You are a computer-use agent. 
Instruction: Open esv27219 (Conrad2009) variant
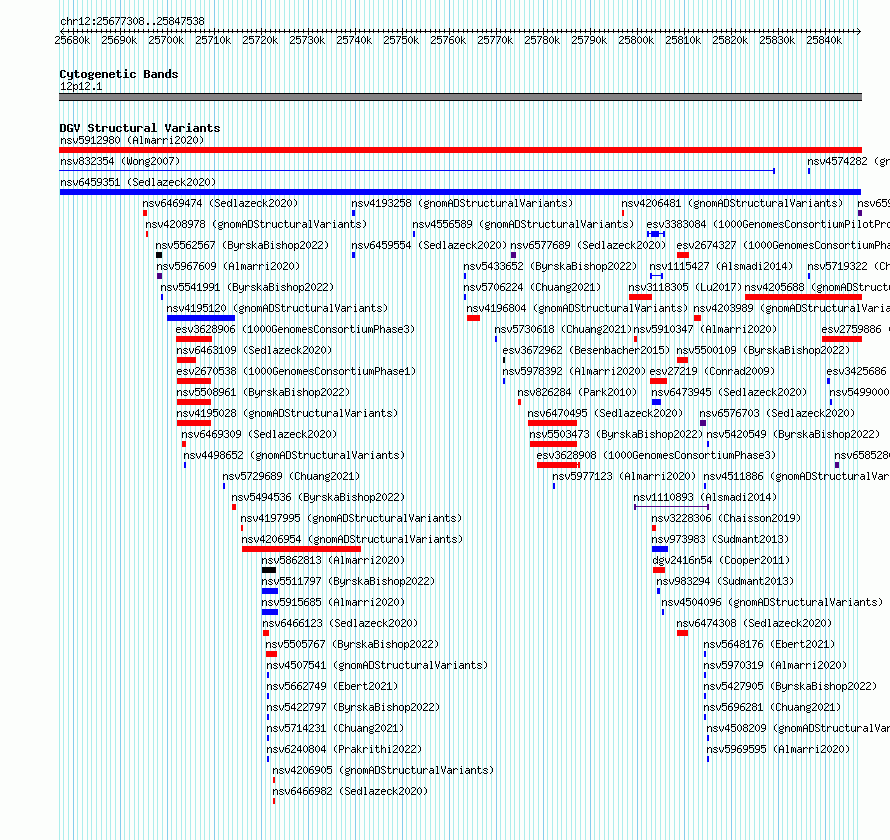tap(712, 371)
